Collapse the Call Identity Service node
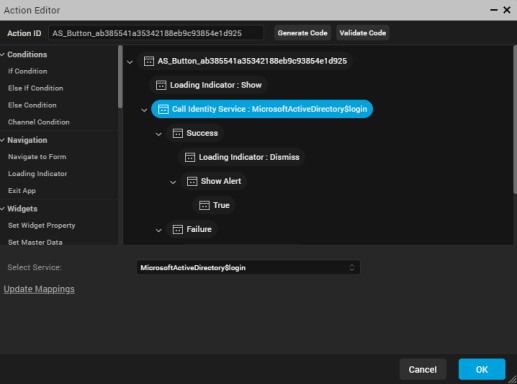The image size is (517, 384). [144, 110]
